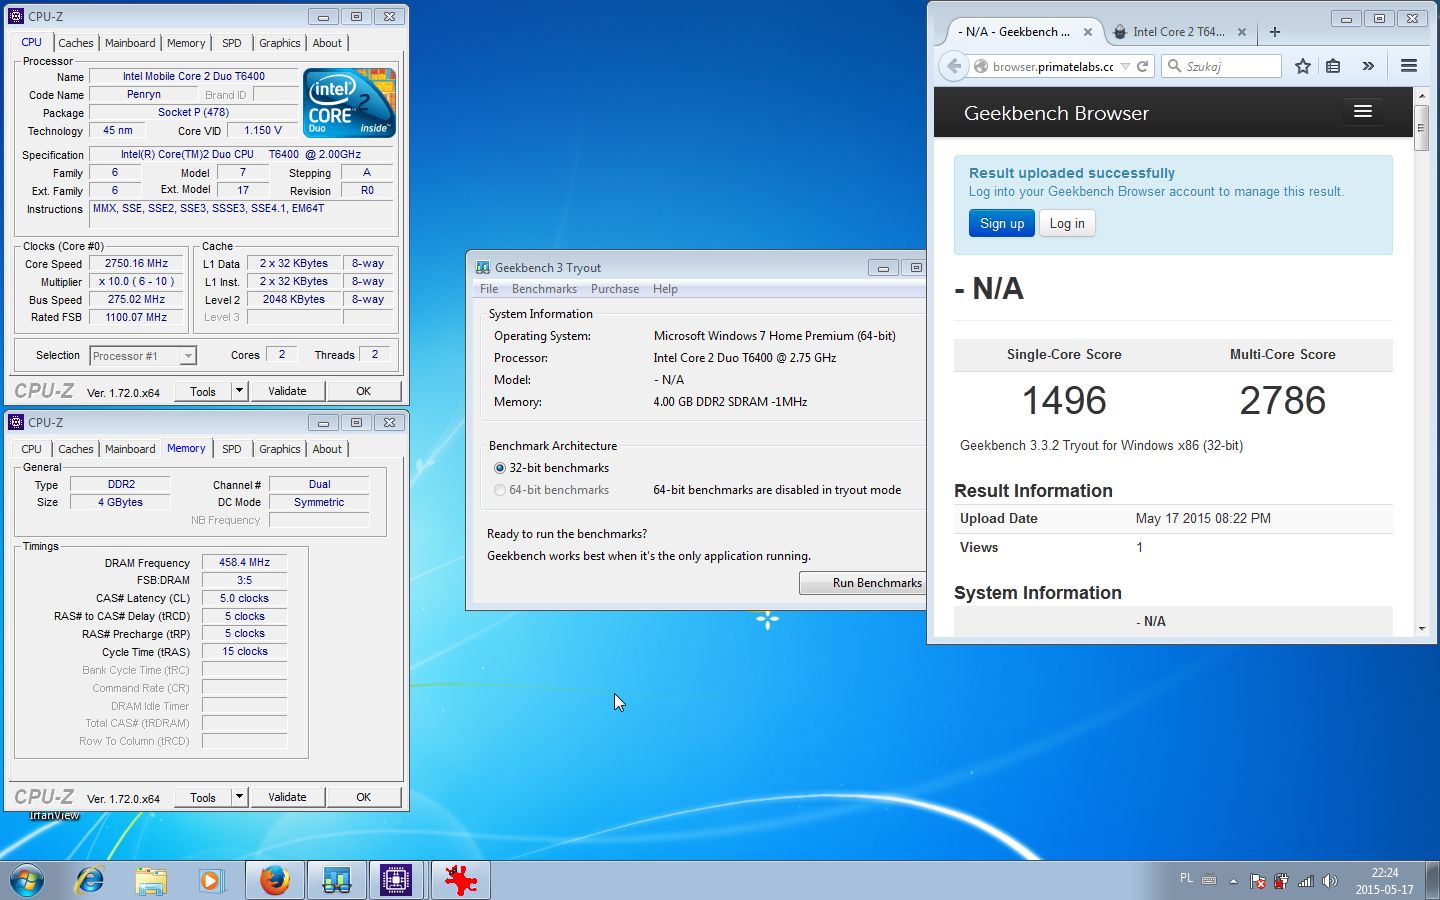Click the Firefox back arrow button

point(954,66)
